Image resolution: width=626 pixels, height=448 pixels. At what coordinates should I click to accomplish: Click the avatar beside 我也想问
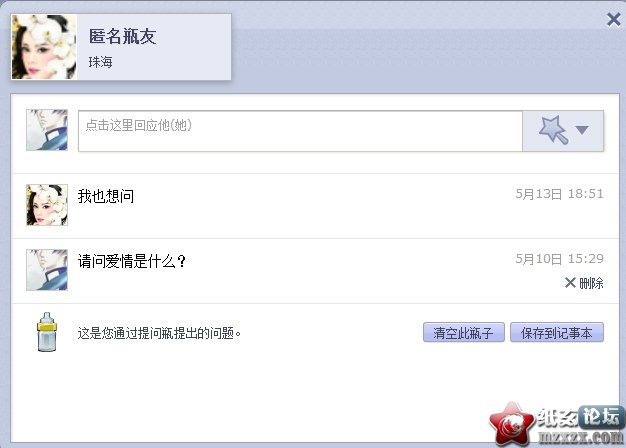tap(47, 205)
